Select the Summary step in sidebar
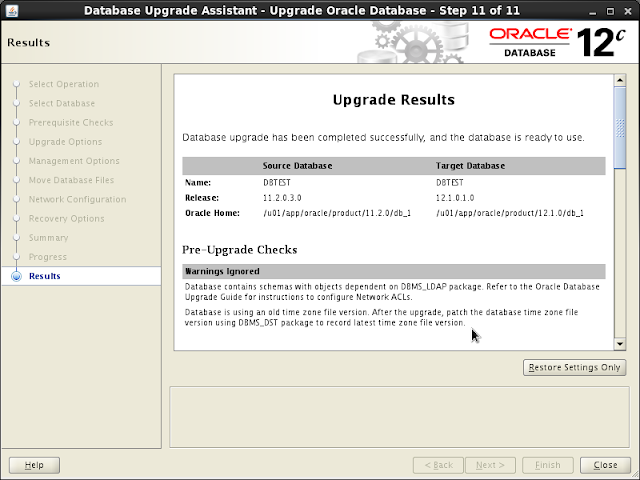640x480 pixels. (48, 238)
